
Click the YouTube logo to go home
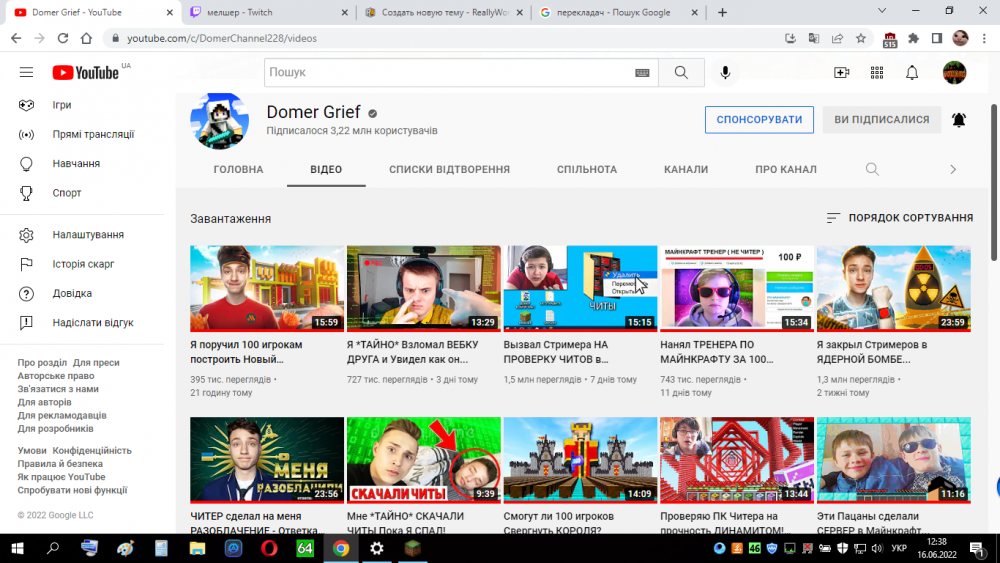pyautogui.click(x=85, y=72)
